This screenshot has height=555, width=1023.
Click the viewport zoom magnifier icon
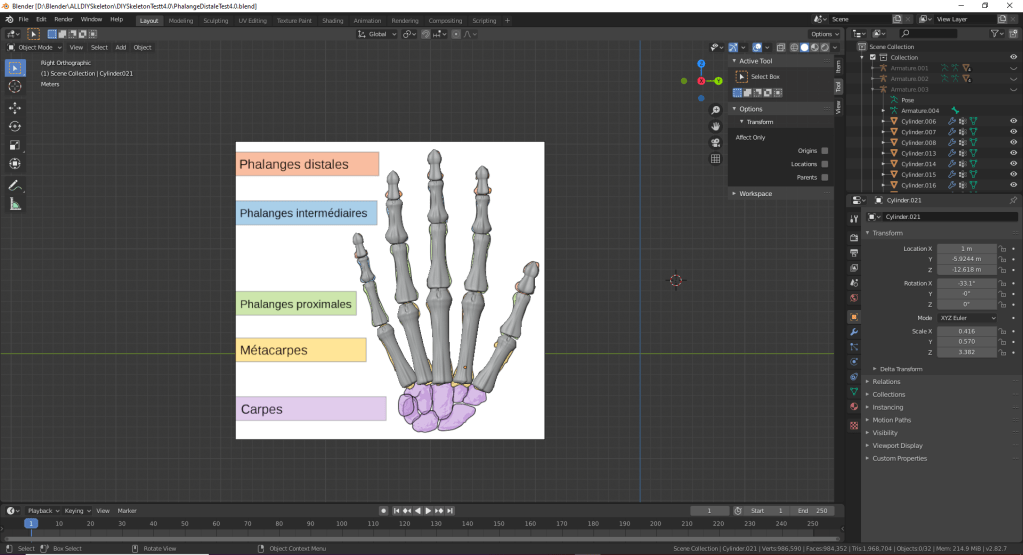(x=716, y=110)
